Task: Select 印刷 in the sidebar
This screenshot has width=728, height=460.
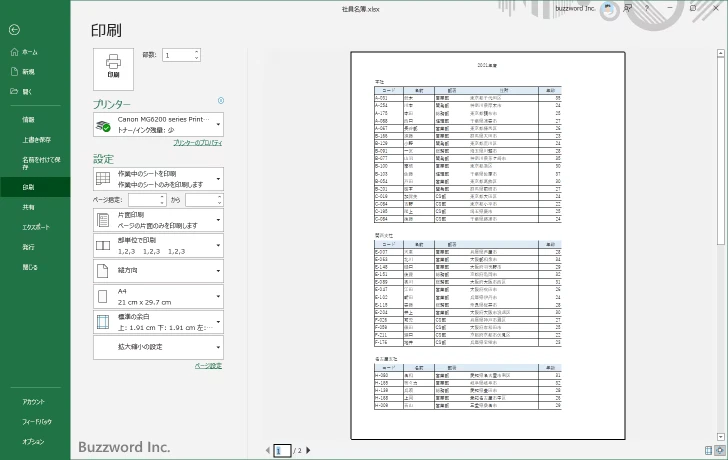Action: [x=35, y=187]
